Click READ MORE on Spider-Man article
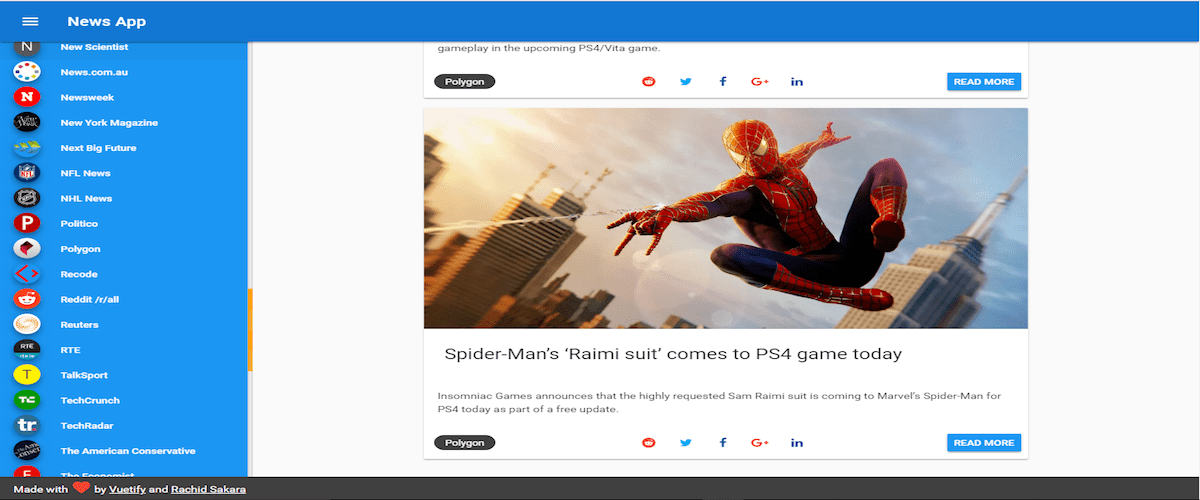Screen dimensions: 1200x500 coord(984,442)
